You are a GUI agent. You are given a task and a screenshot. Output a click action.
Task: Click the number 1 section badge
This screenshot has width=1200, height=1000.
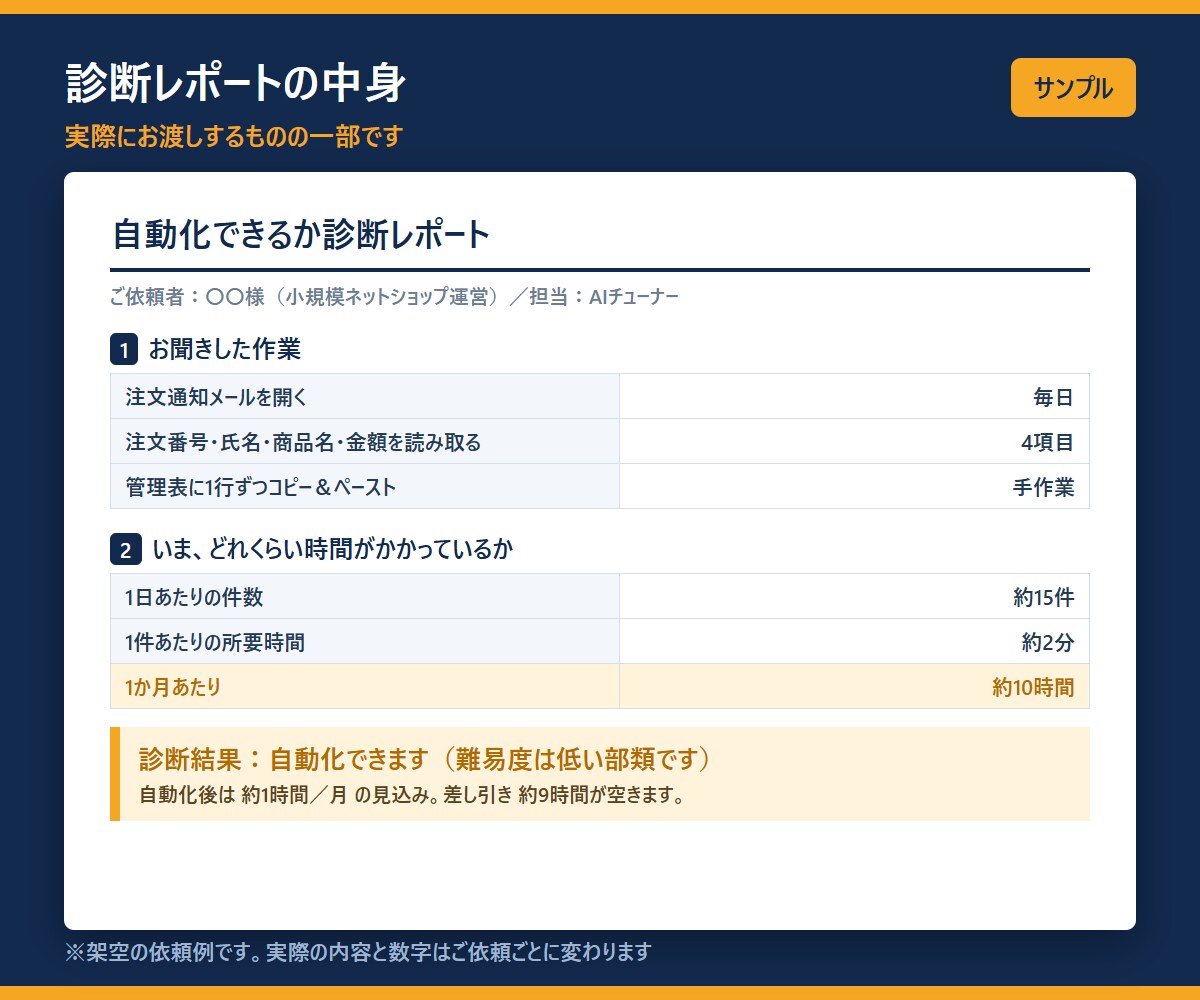coord(124,351)
